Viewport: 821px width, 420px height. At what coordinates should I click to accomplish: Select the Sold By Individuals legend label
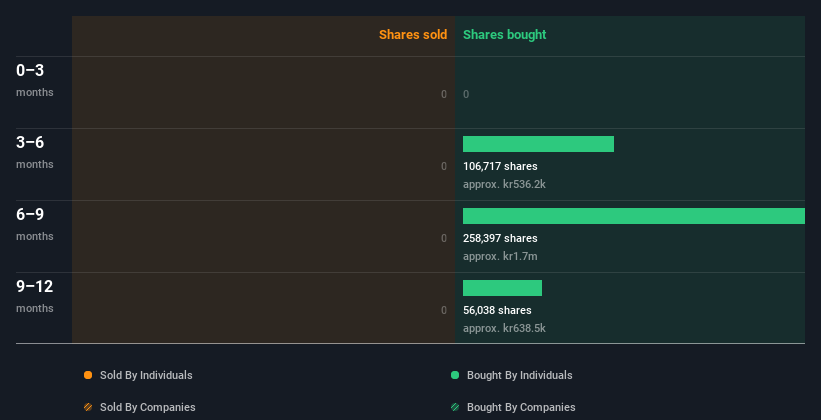[146, 375]
